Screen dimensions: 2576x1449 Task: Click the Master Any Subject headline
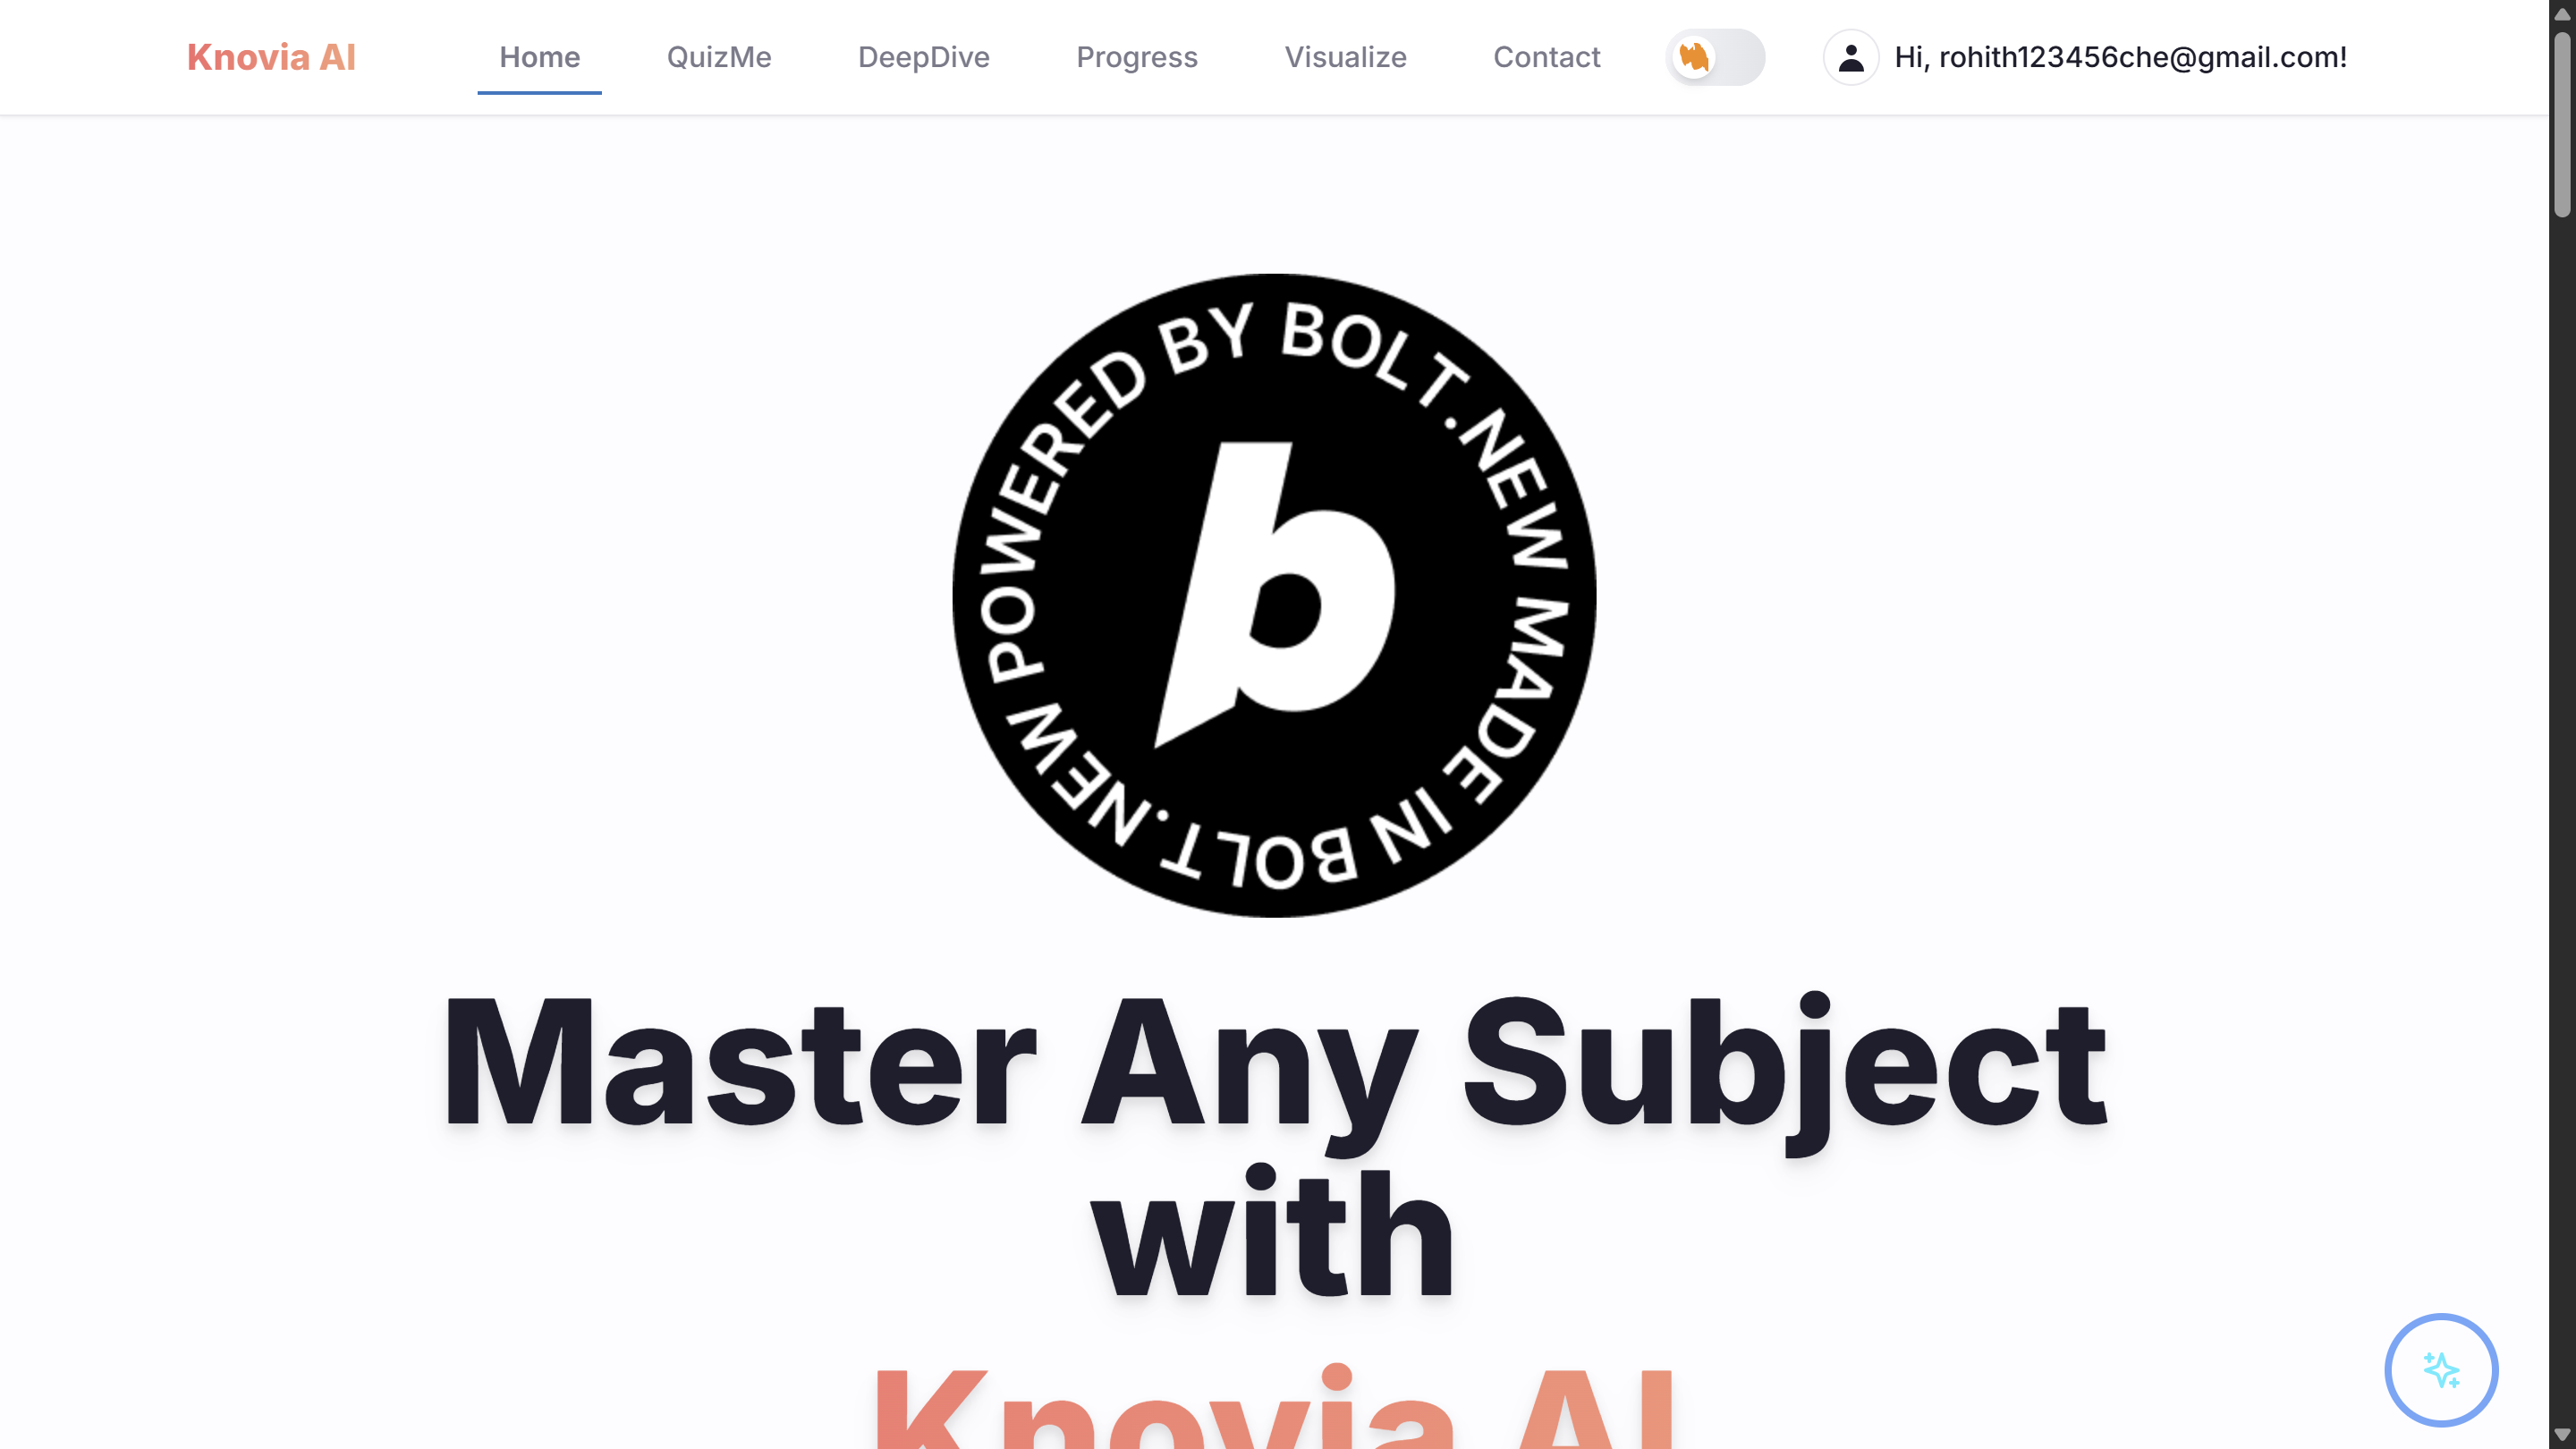[1274, 1146]
